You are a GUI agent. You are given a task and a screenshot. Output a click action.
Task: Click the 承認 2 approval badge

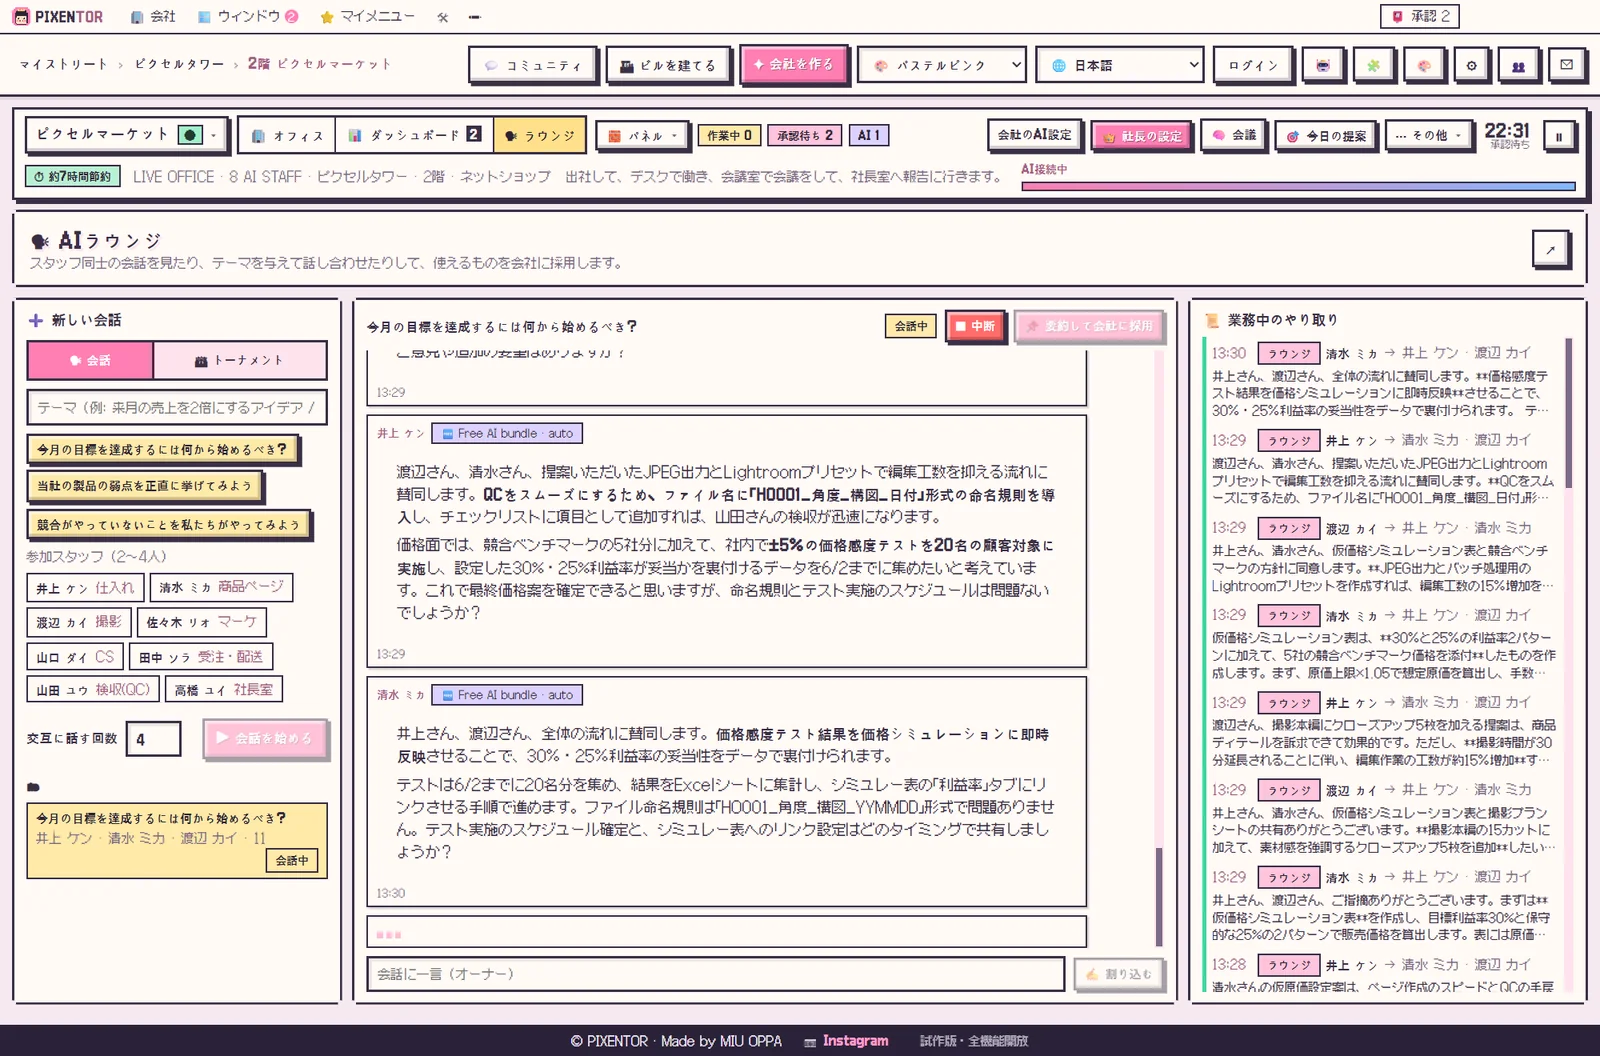1420,16
